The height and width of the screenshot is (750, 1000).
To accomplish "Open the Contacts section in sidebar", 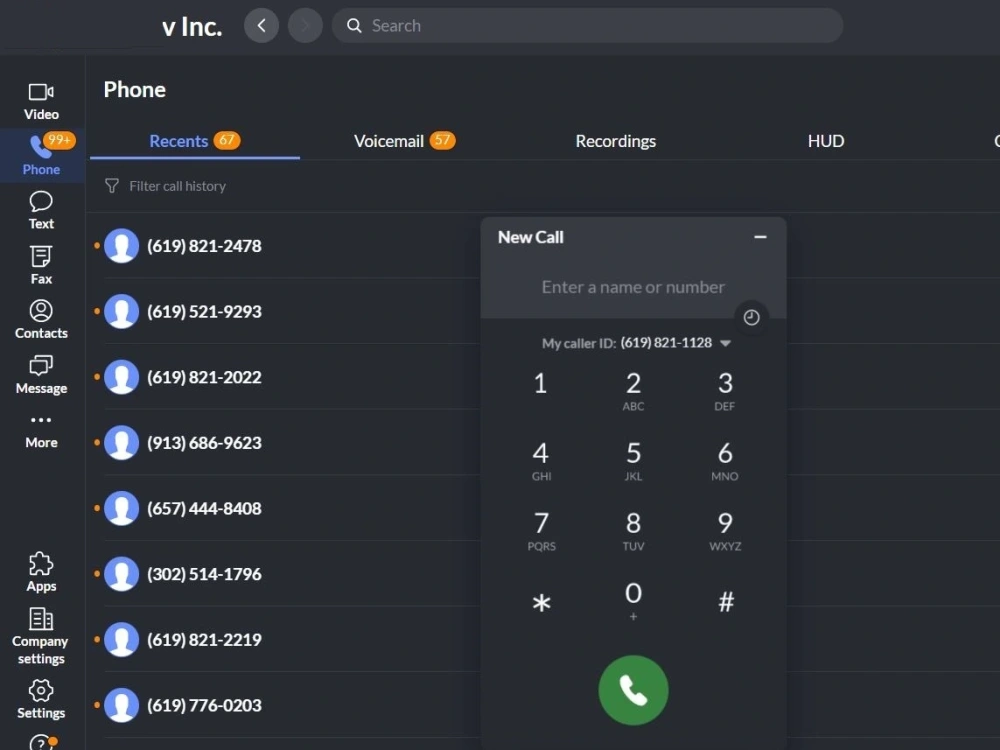I will pos(41,320).
